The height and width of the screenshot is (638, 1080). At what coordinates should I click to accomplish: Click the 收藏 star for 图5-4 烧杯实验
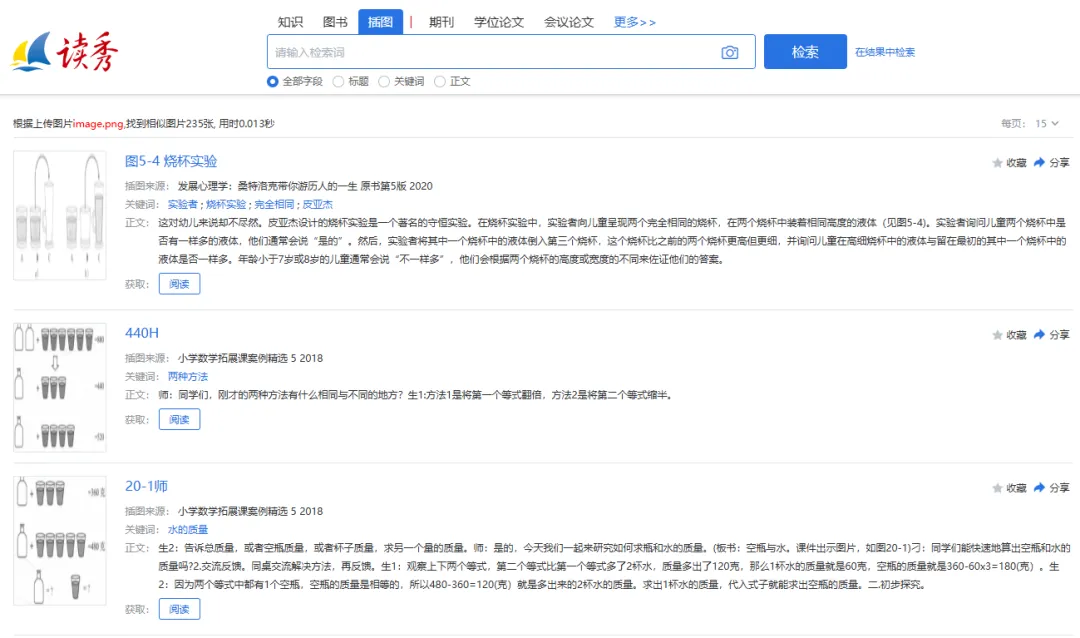point(997,162)
